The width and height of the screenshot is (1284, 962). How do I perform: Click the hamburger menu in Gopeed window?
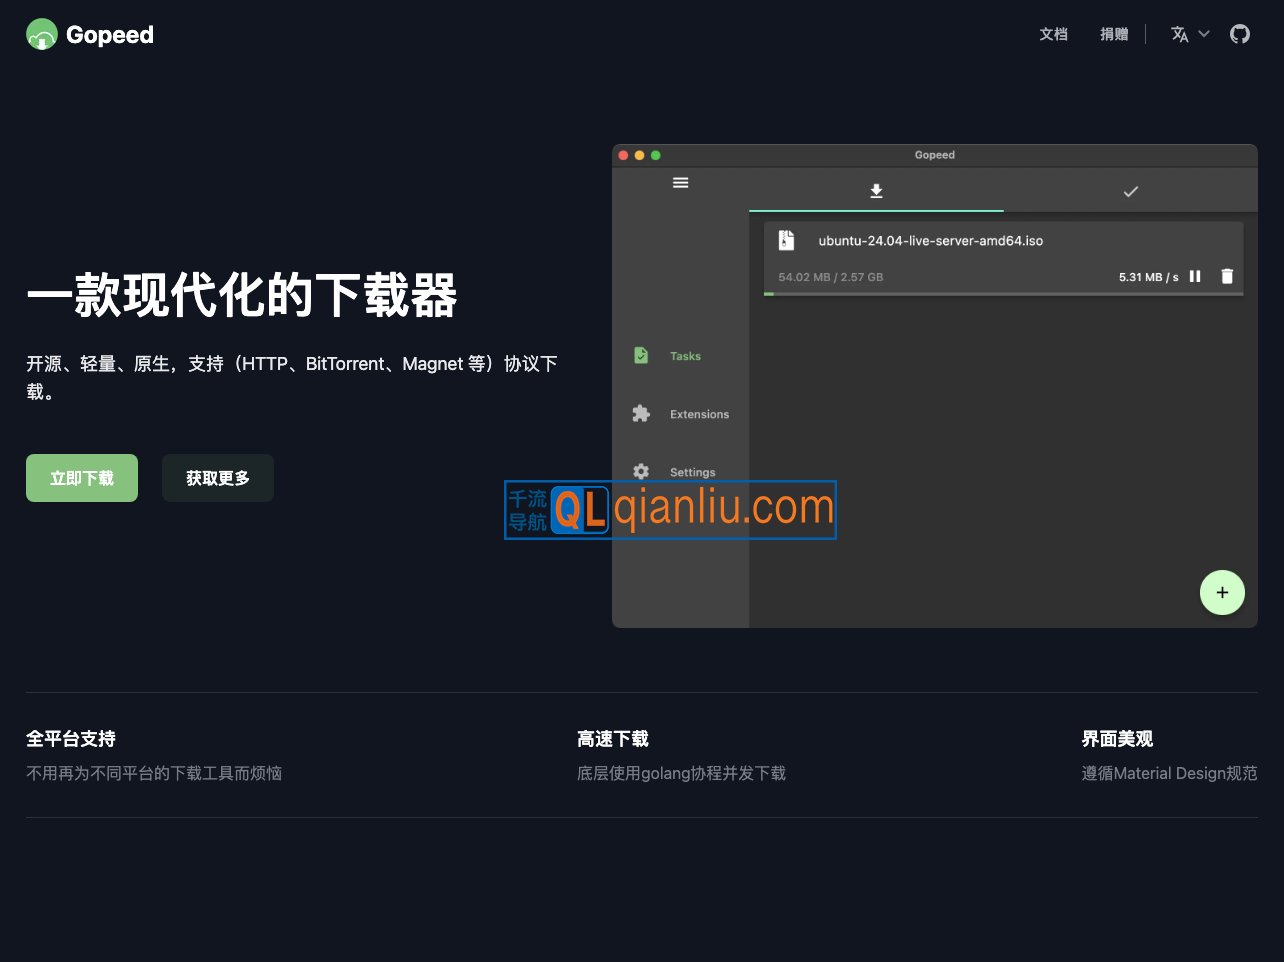pos(680,182)
